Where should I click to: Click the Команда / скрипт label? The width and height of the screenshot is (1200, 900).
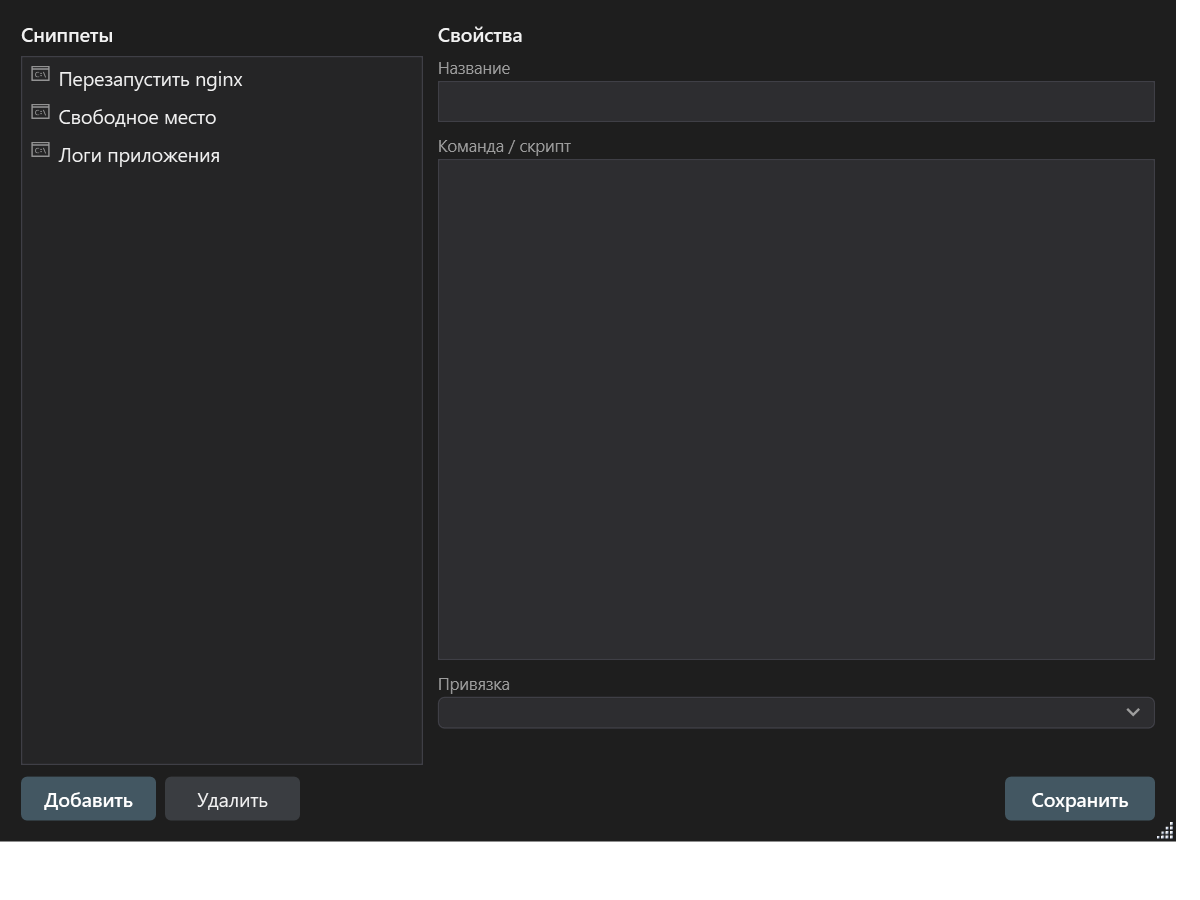pos(504,146)
